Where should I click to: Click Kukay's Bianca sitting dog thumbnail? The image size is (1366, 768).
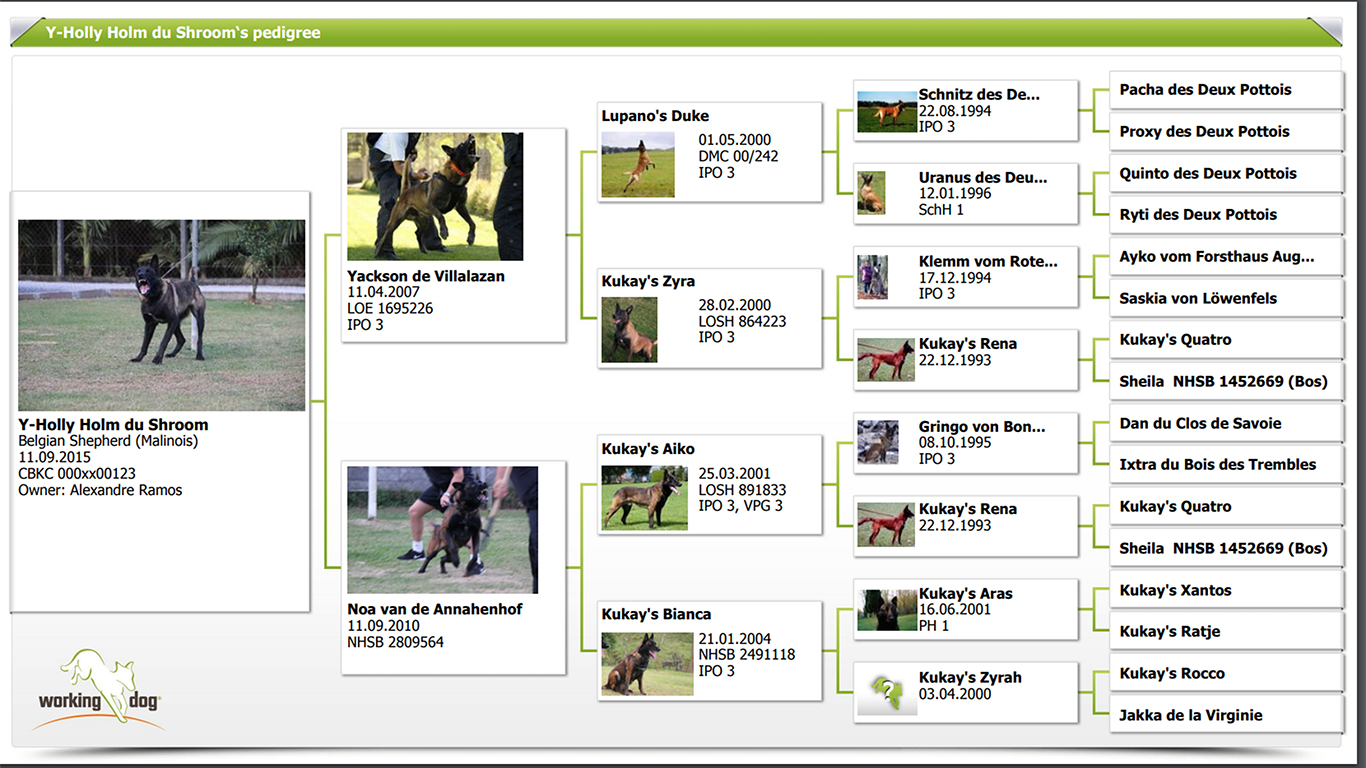coord(647,663)
